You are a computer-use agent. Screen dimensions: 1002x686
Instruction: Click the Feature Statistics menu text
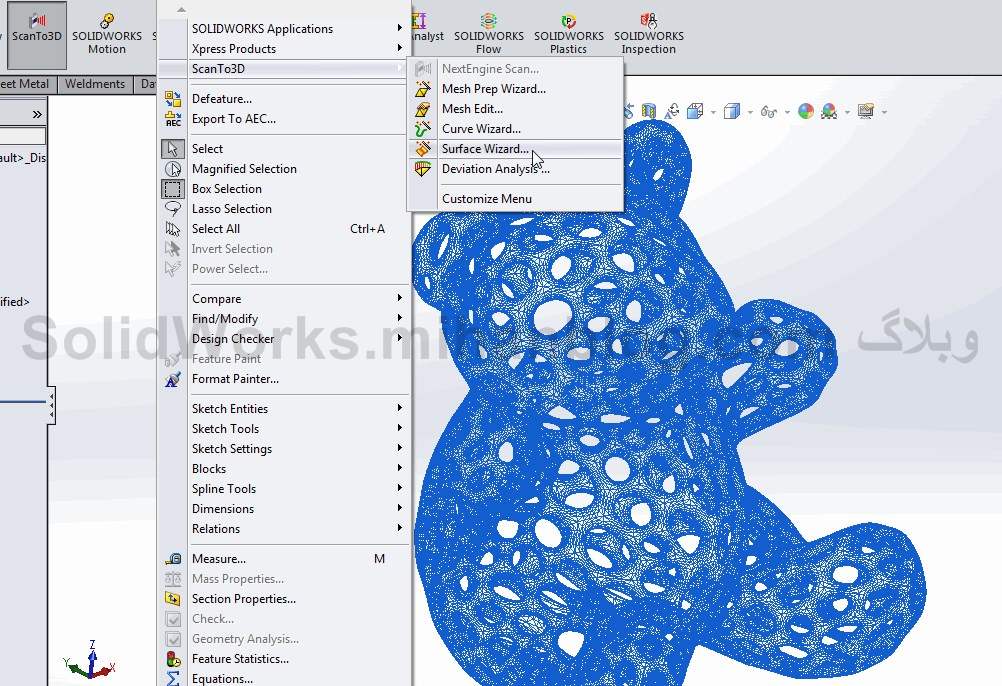pyautogui.click(x=240, y=659)
